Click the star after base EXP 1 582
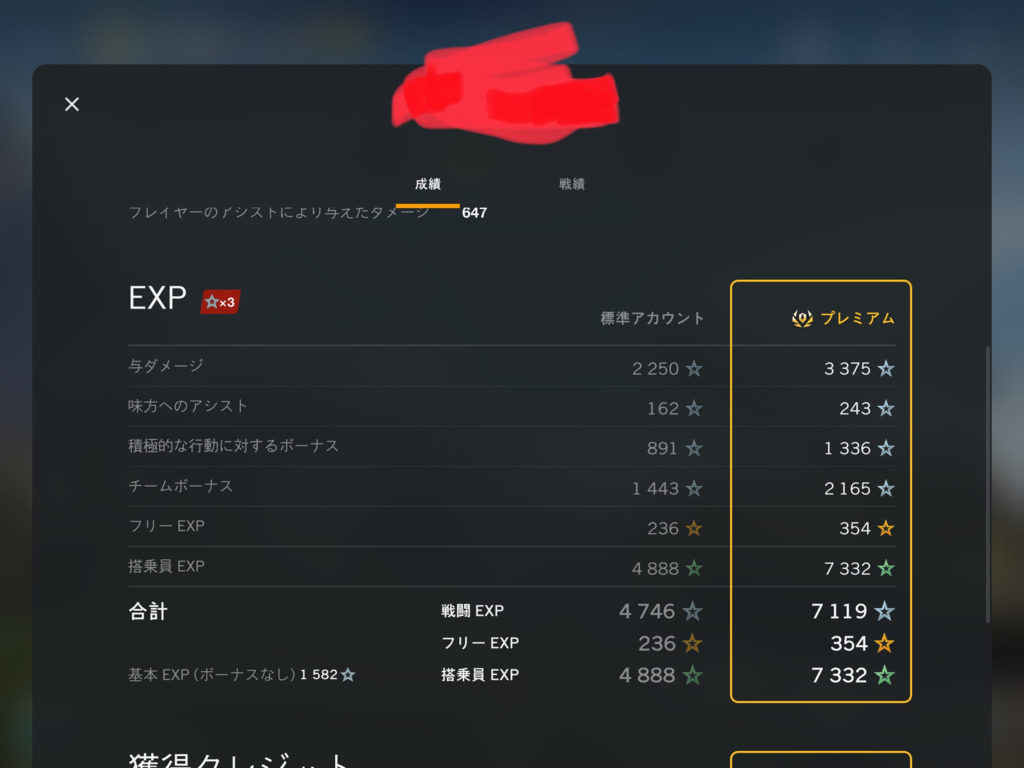Viewport: 1024px width, 768px height. pyautogui.click(x=348, y=675)
